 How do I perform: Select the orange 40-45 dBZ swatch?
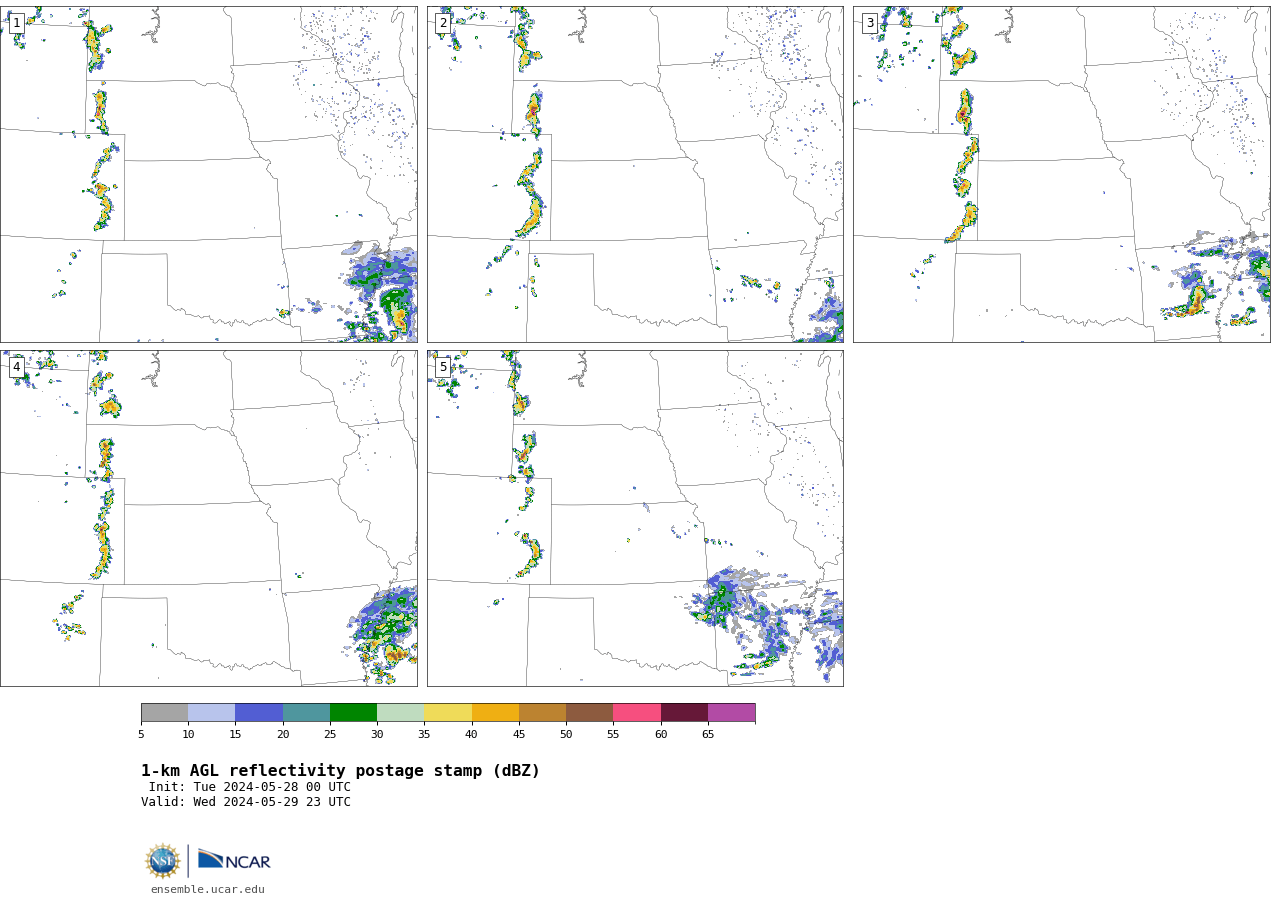point(495,713)
